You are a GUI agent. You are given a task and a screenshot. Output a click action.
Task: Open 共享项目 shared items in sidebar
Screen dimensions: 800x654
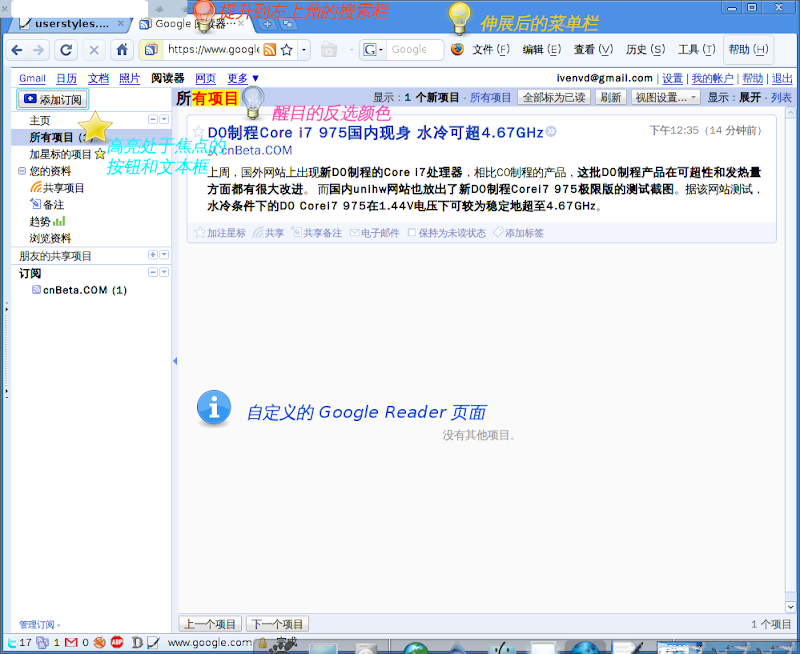pos(57,188)
